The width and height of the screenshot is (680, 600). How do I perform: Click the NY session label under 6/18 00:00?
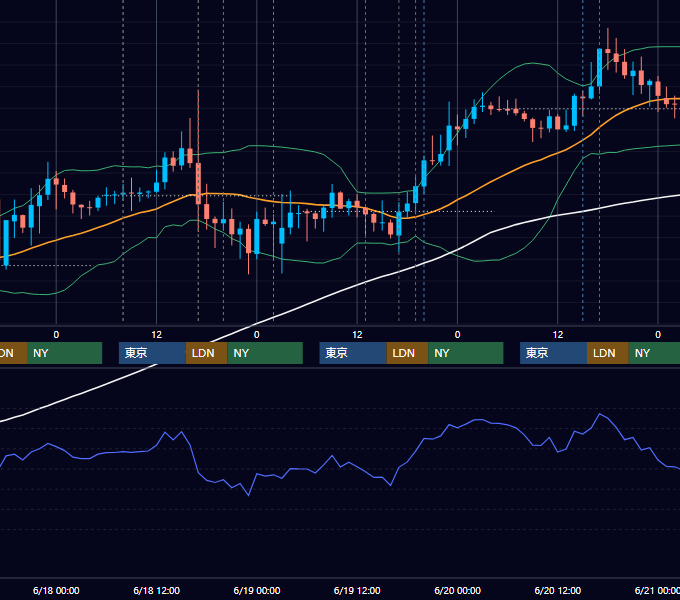64,353
